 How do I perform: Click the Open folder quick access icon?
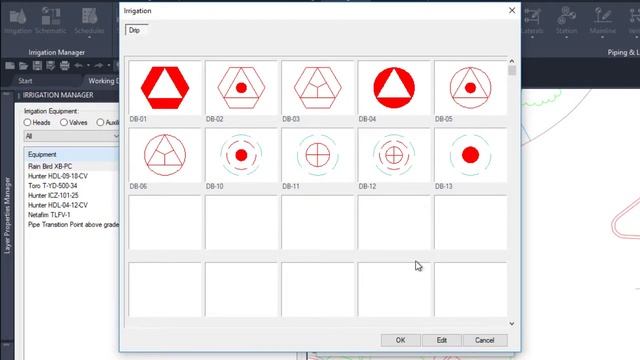point(23,65)
